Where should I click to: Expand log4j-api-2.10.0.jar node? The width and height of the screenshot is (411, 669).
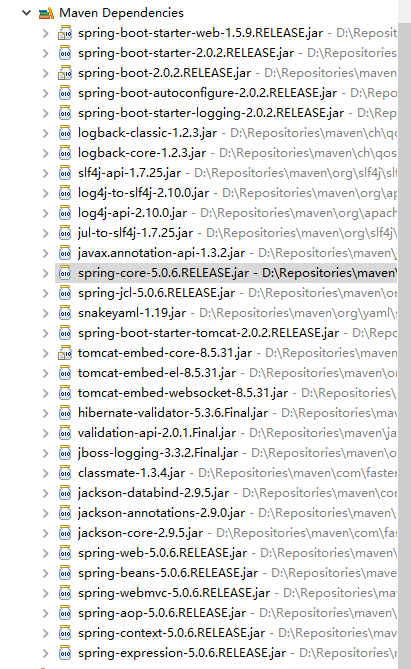(x=46, y=213)
